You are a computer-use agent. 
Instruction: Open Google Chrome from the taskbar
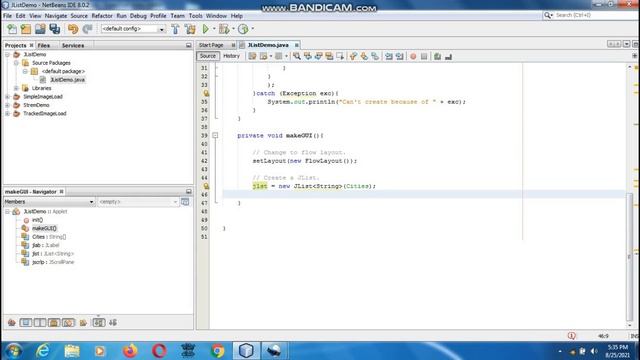pyautogui.click(x=218, y=351)
